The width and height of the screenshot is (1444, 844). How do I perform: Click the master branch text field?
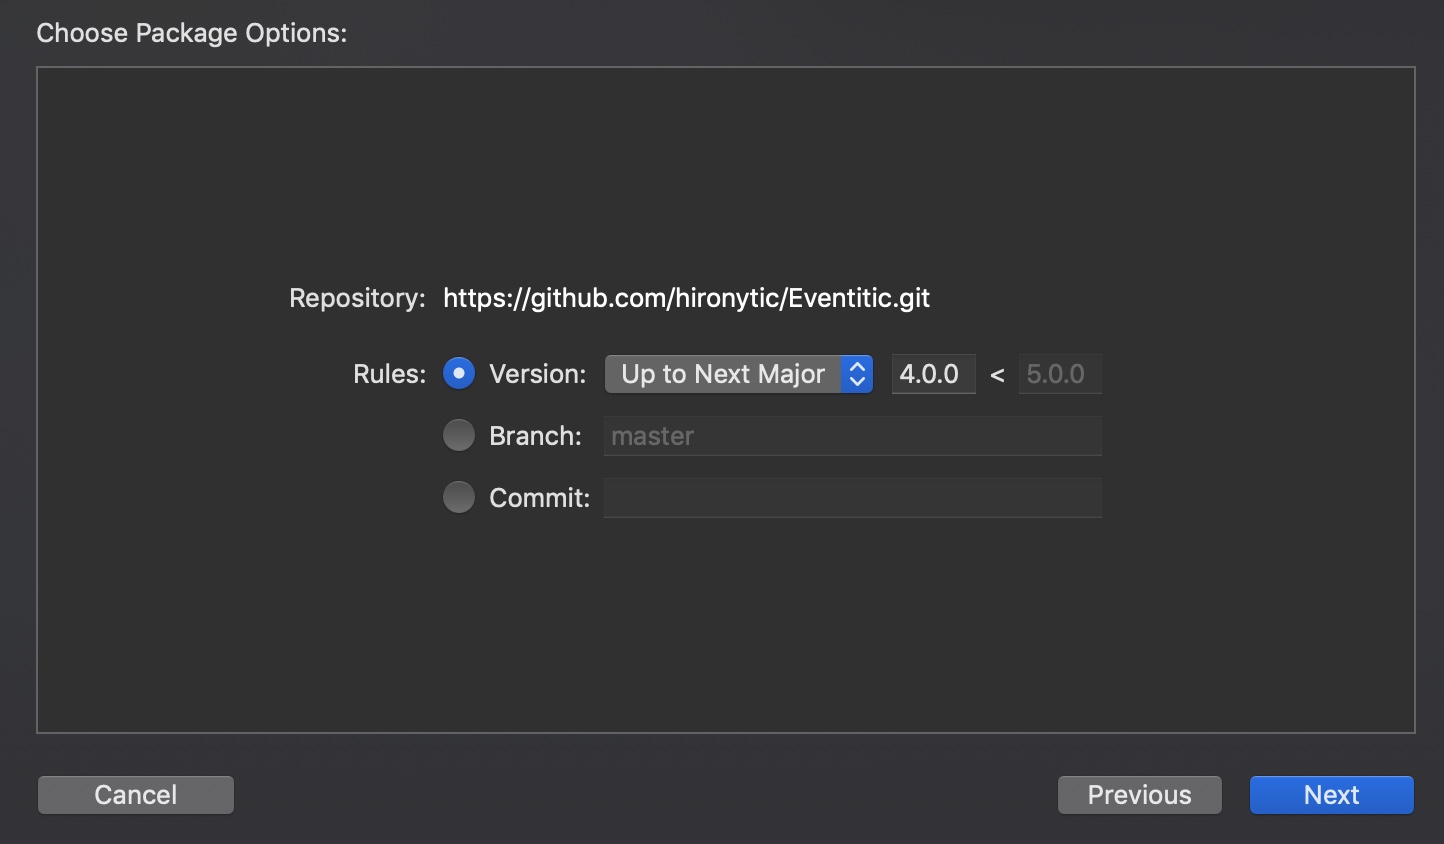pos(851,435)
